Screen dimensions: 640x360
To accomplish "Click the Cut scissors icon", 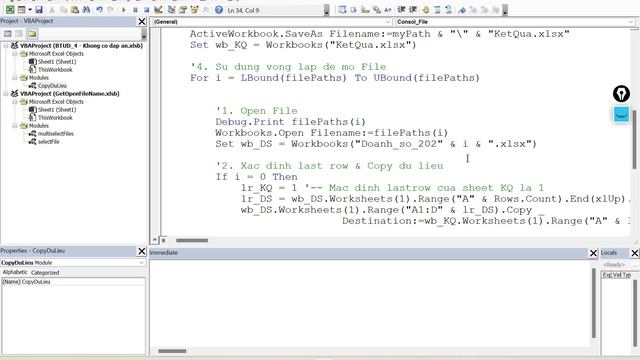I will [52, 10].
